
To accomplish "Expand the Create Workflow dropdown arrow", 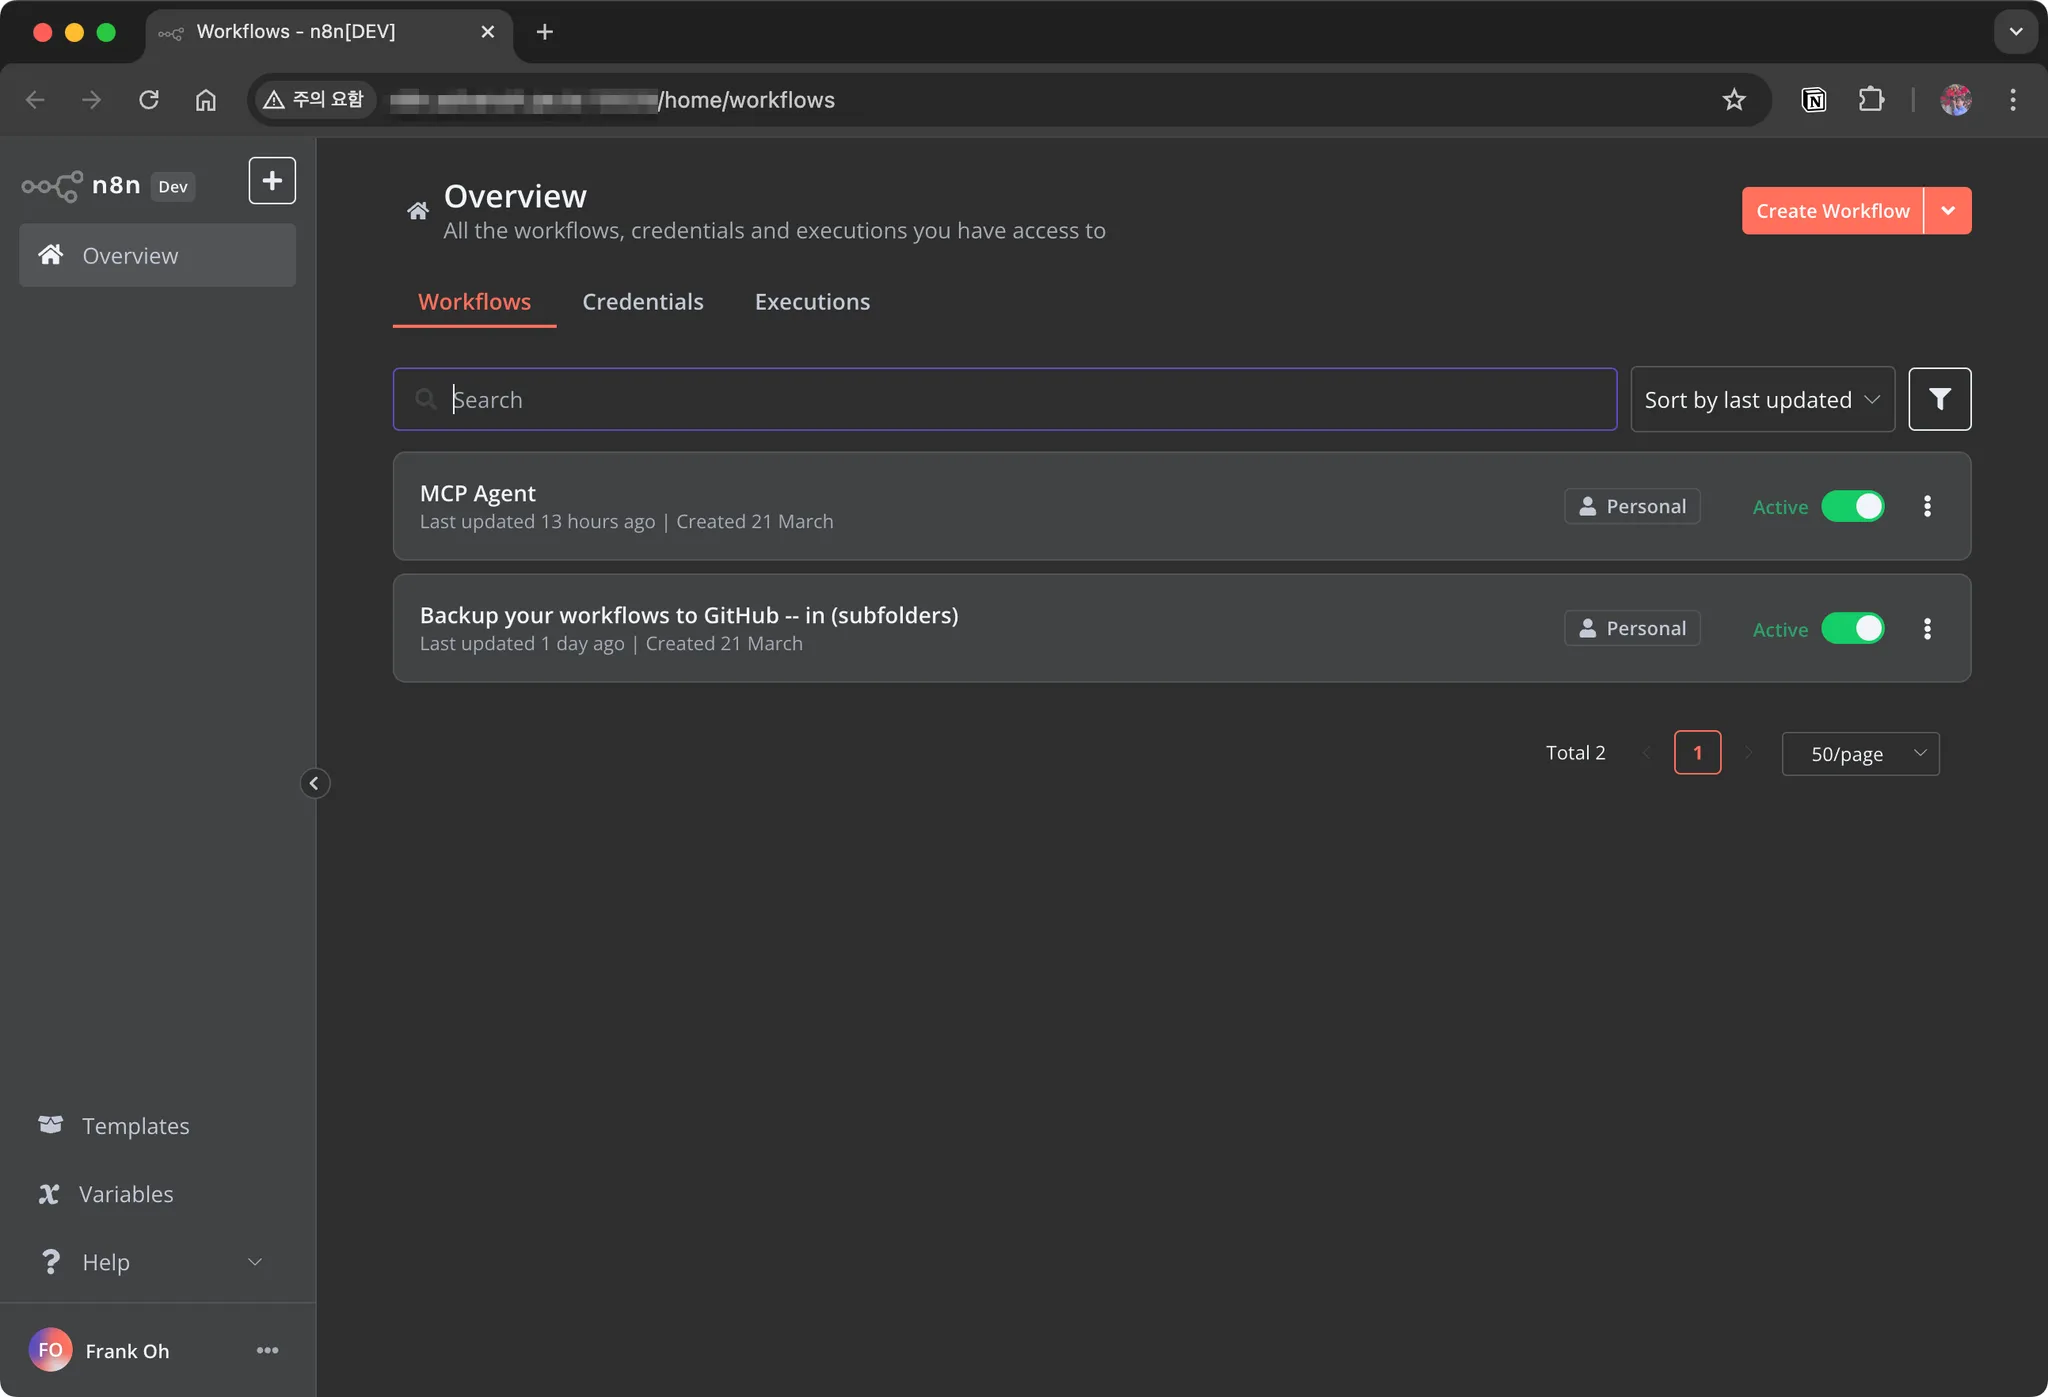I will (x=1948, y=211).
